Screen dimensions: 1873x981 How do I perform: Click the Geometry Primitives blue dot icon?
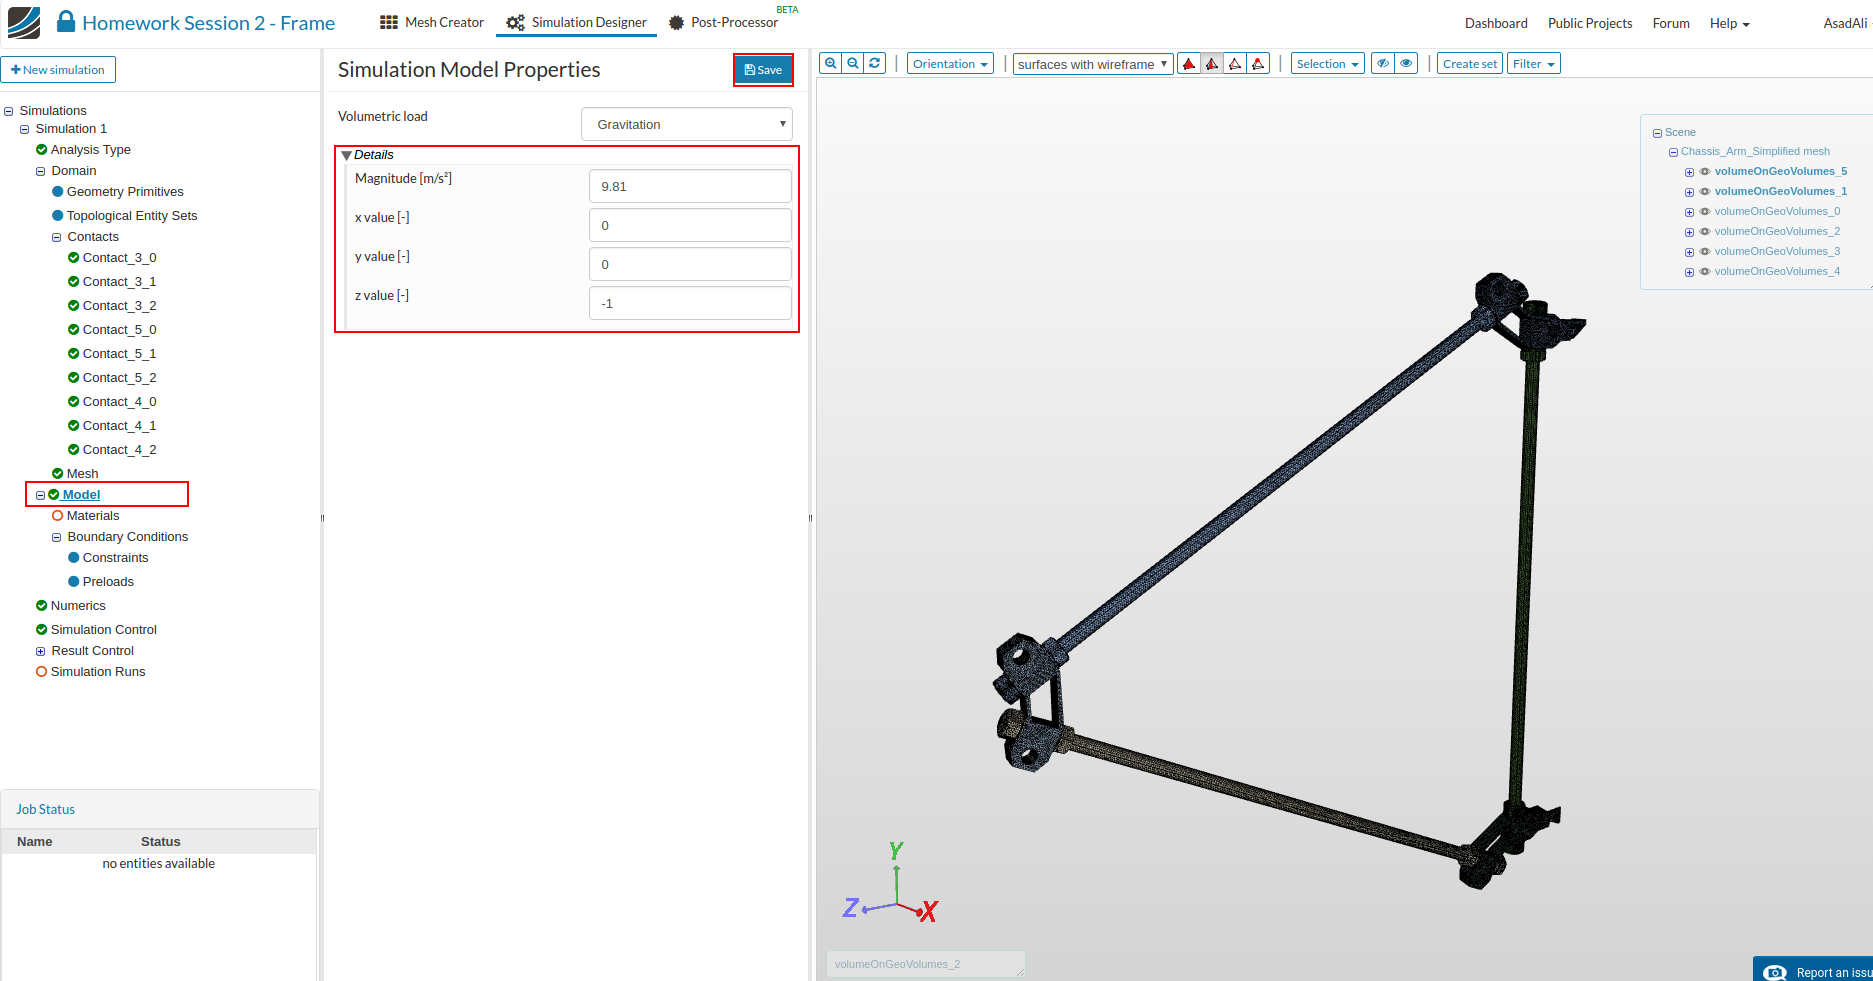[57, 192]
